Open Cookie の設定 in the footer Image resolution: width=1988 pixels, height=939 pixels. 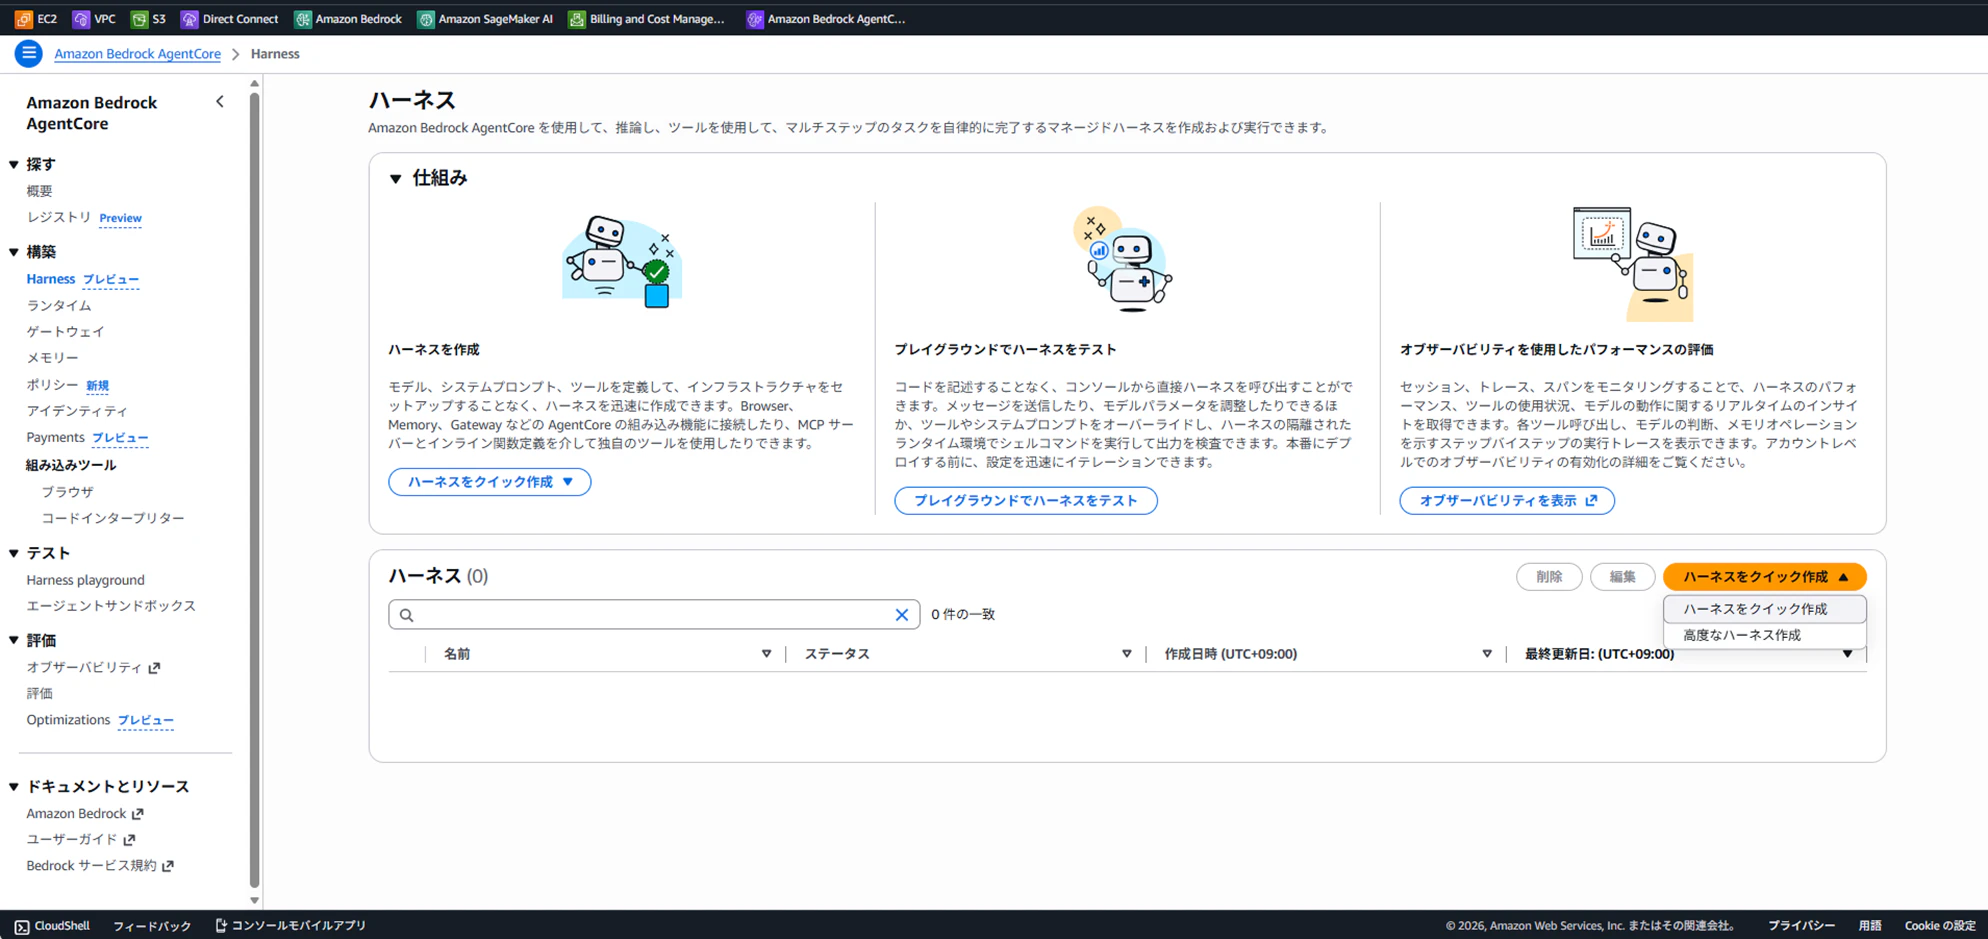[1940, 926]
